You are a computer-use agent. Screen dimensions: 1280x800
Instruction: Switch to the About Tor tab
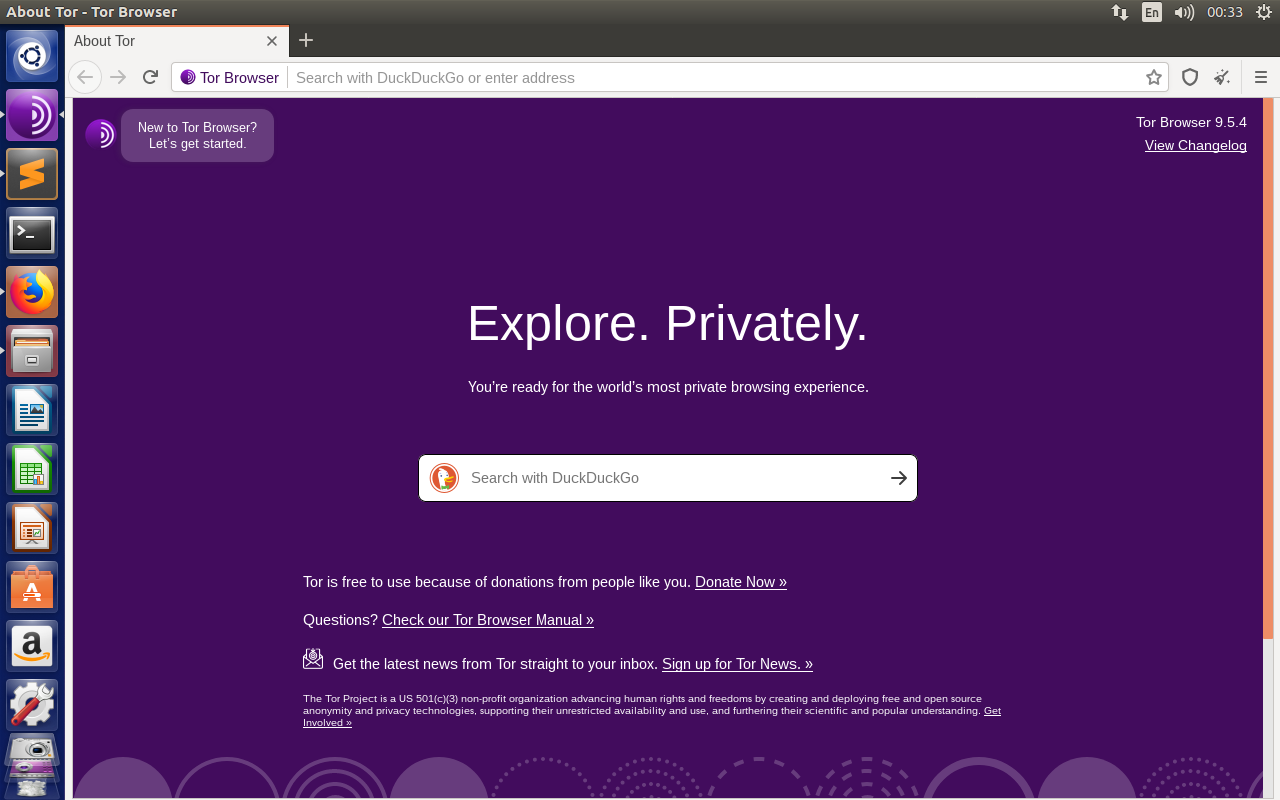tap(150, 41)
